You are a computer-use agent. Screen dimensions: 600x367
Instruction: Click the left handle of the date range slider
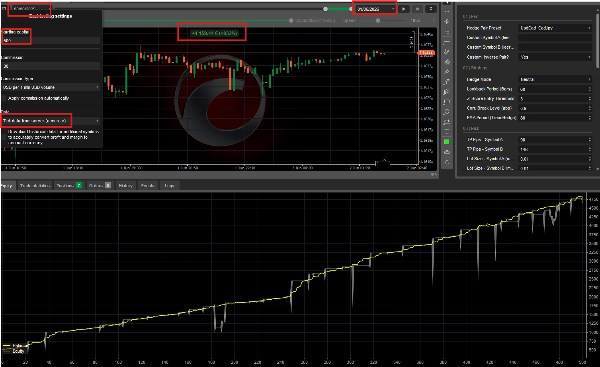pyautogui.click(x=325, y=9)
